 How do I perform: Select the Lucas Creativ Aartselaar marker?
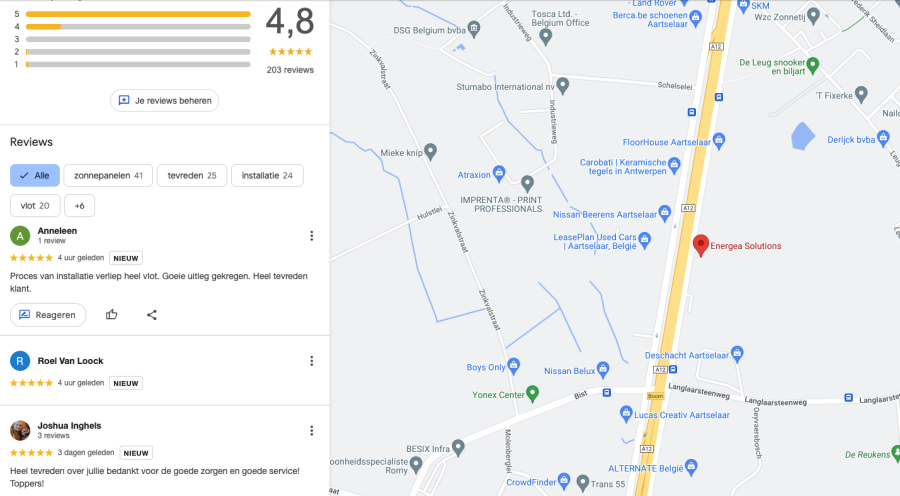[x=626, y=414]
